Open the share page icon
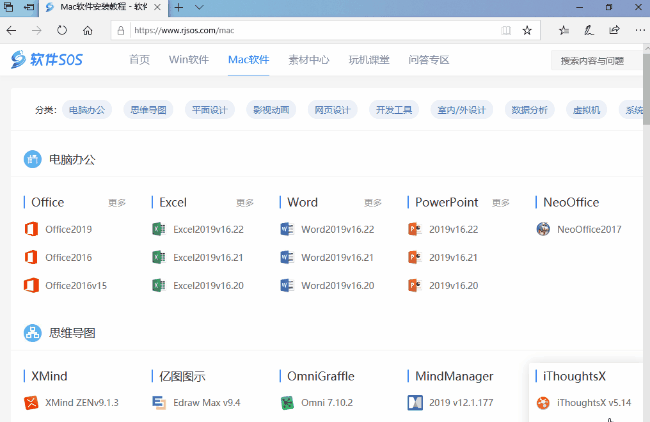 click(614, 30)
